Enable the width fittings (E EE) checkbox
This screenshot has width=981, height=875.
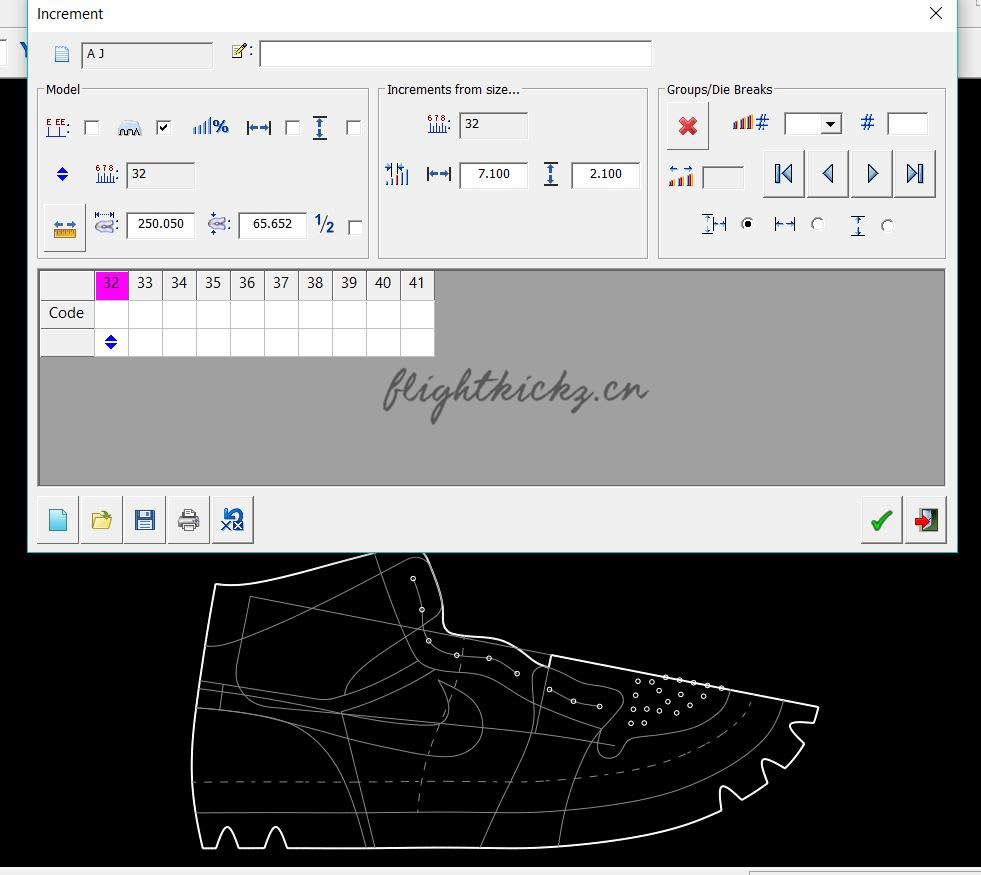click(91, 128)
